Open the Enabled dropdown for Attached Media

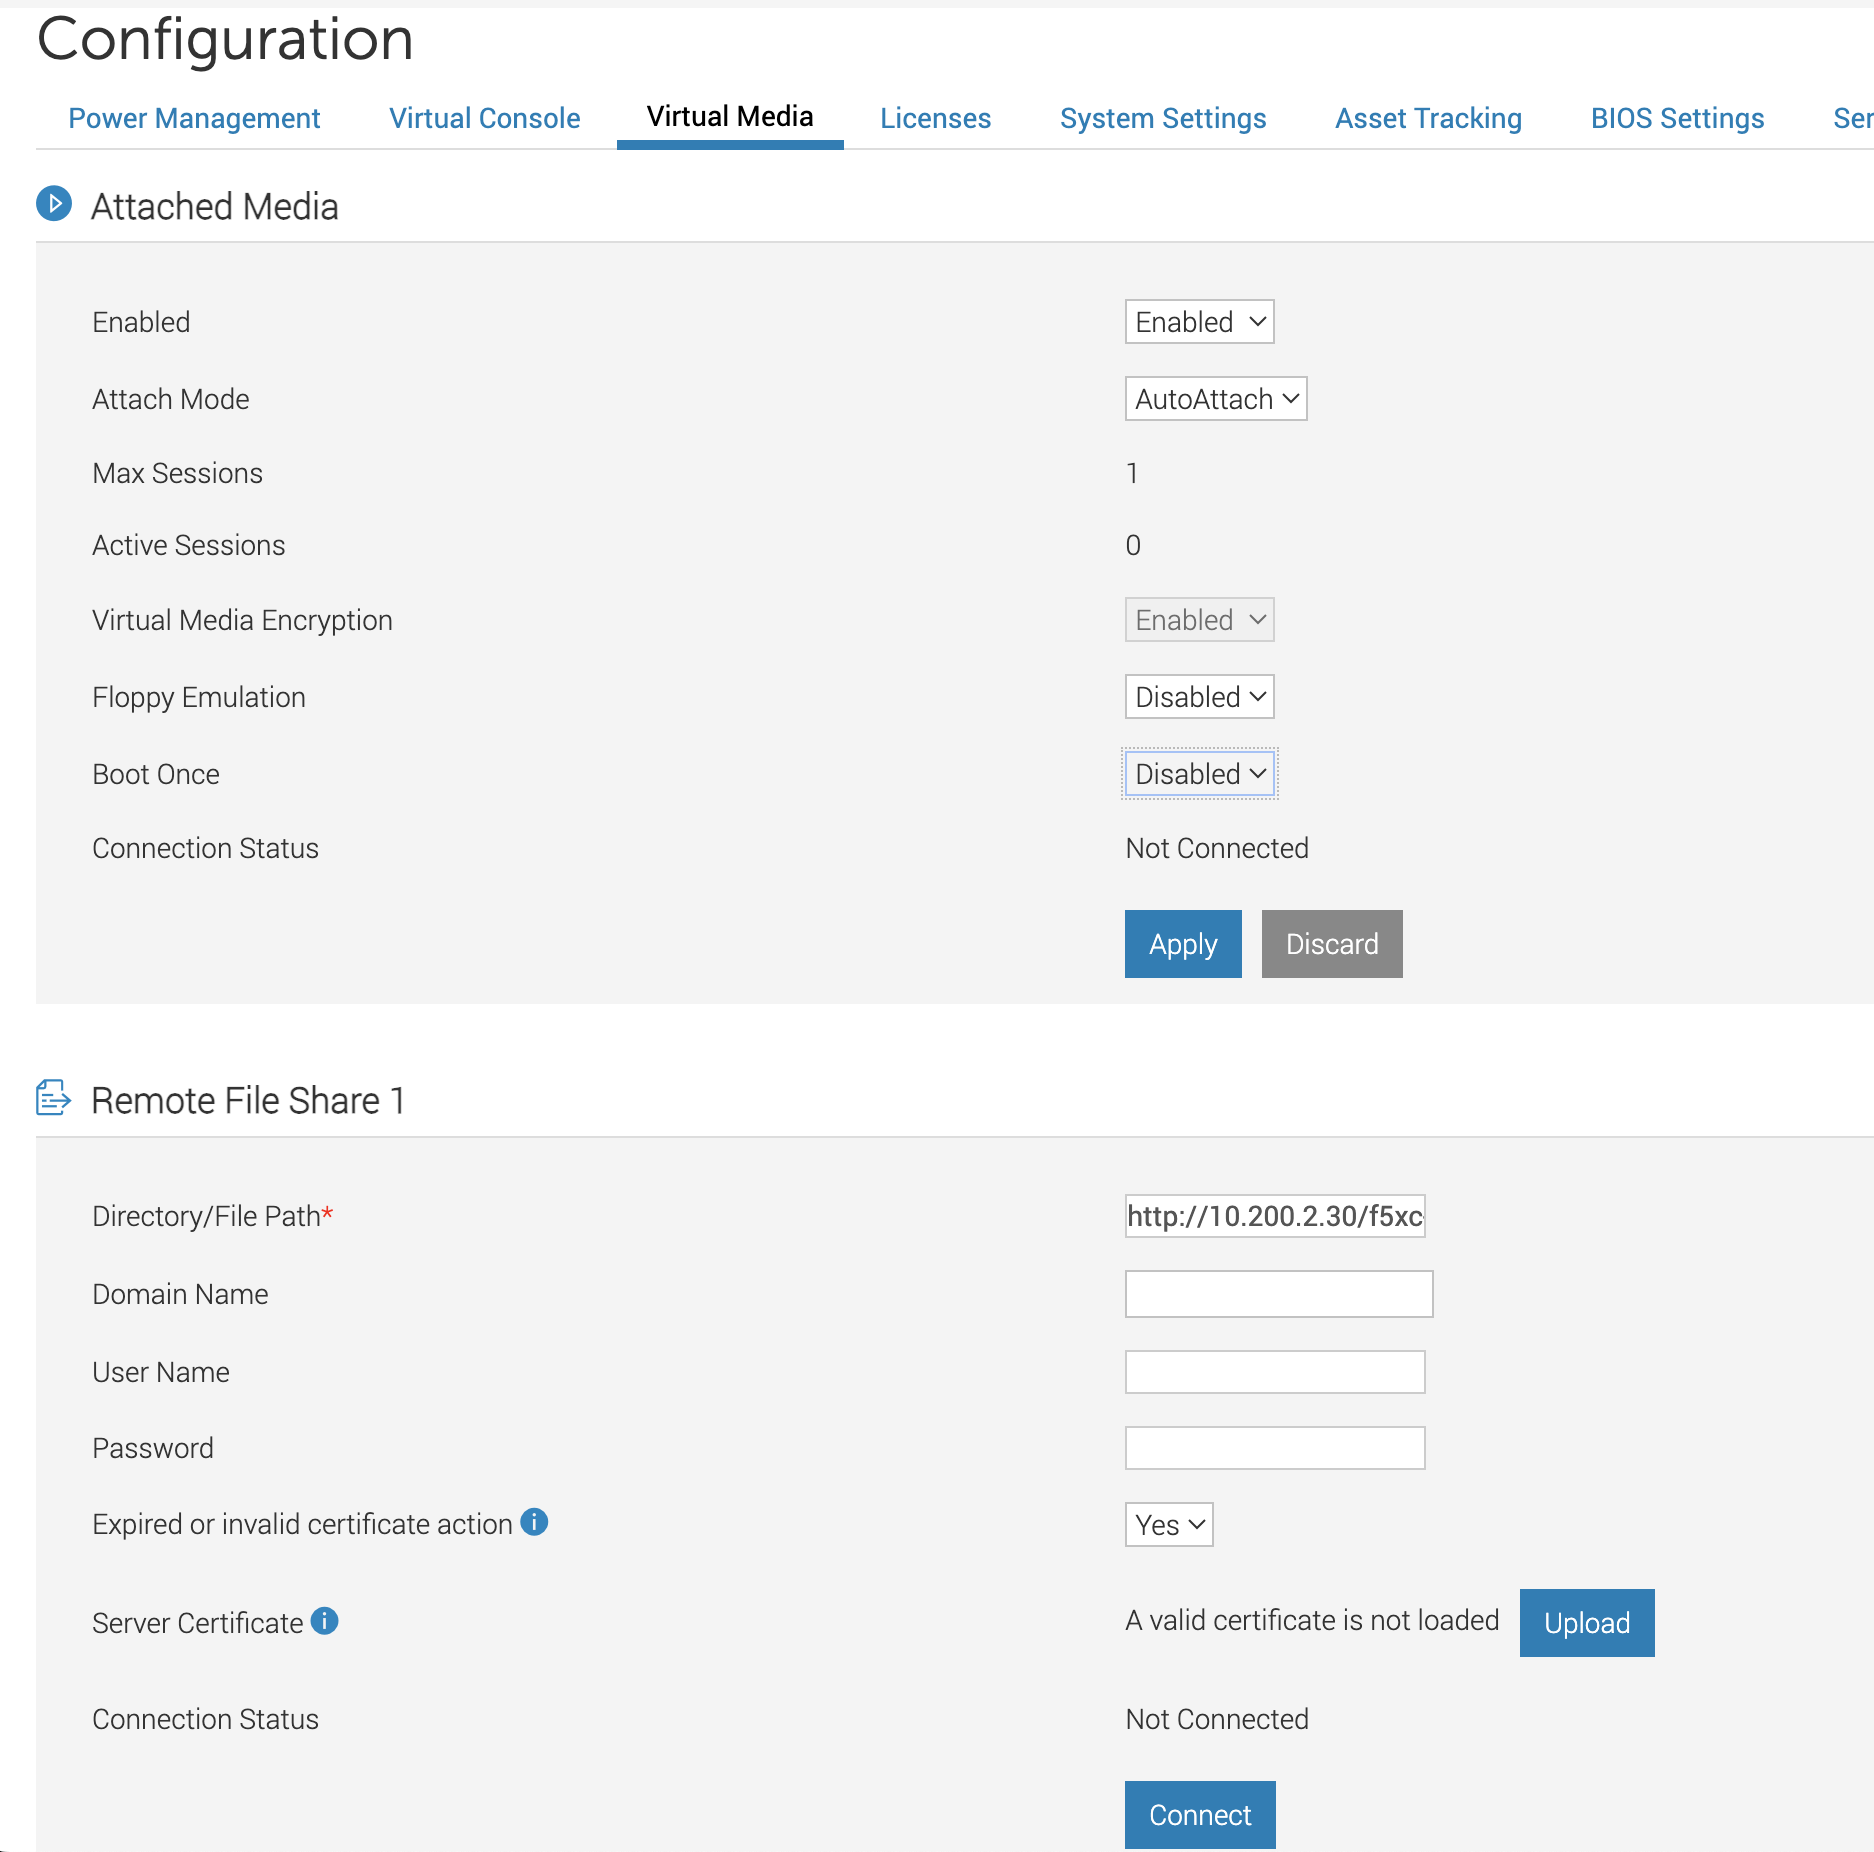tap(1199, 322)
